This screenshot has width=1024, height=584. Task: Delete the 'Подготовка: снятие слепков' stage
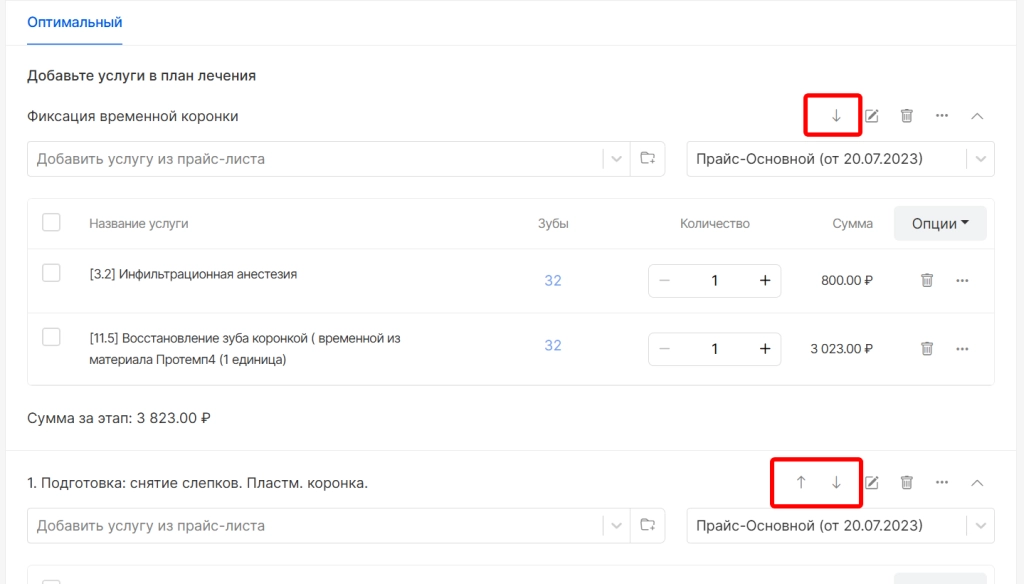906,483
